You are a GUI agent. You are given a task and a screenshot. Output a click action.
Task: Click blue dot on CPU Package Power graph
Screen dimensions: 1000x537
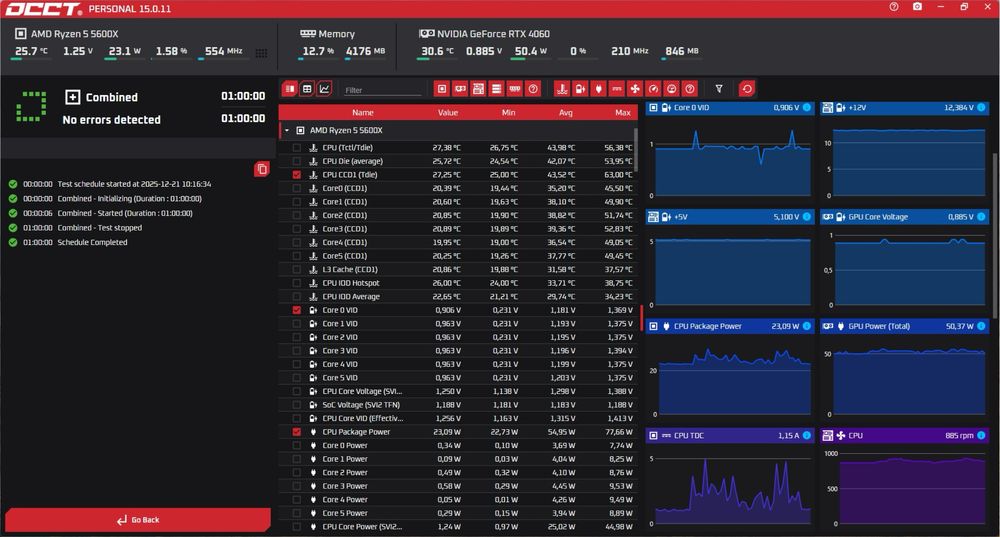[x=807, y=326]
